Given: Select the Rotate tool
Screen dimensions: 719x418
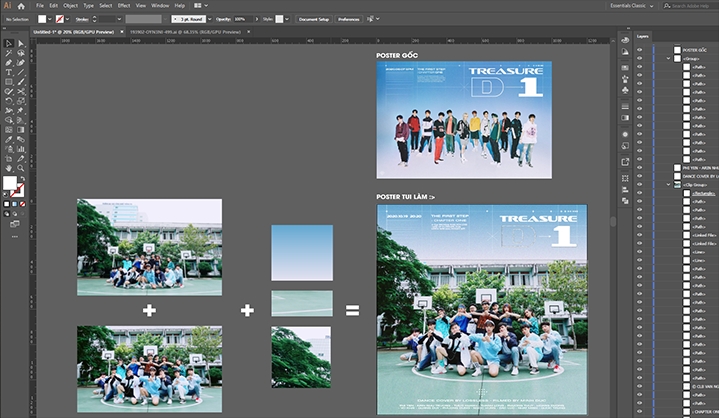Looking at the screenshot, I should coord(9,101).
